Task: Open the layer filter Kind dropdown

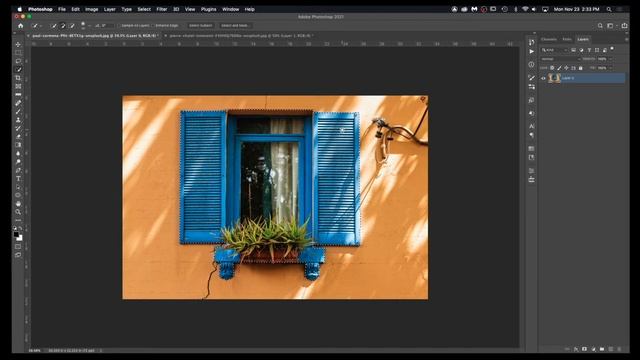Action: point(554,50)
